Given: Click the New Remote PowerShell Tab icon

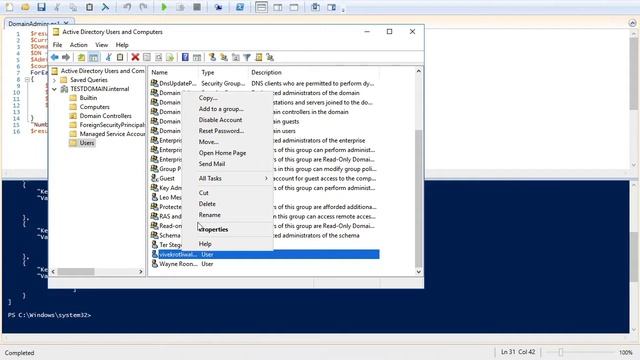Looking at the screenshot, I should [x=218, y=7].
